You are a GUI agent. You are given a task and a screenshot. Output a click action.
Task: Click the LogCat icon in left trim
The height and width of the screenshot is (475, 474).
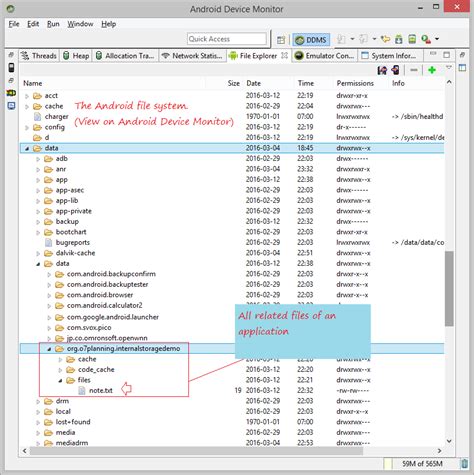[x=11, y=93]
